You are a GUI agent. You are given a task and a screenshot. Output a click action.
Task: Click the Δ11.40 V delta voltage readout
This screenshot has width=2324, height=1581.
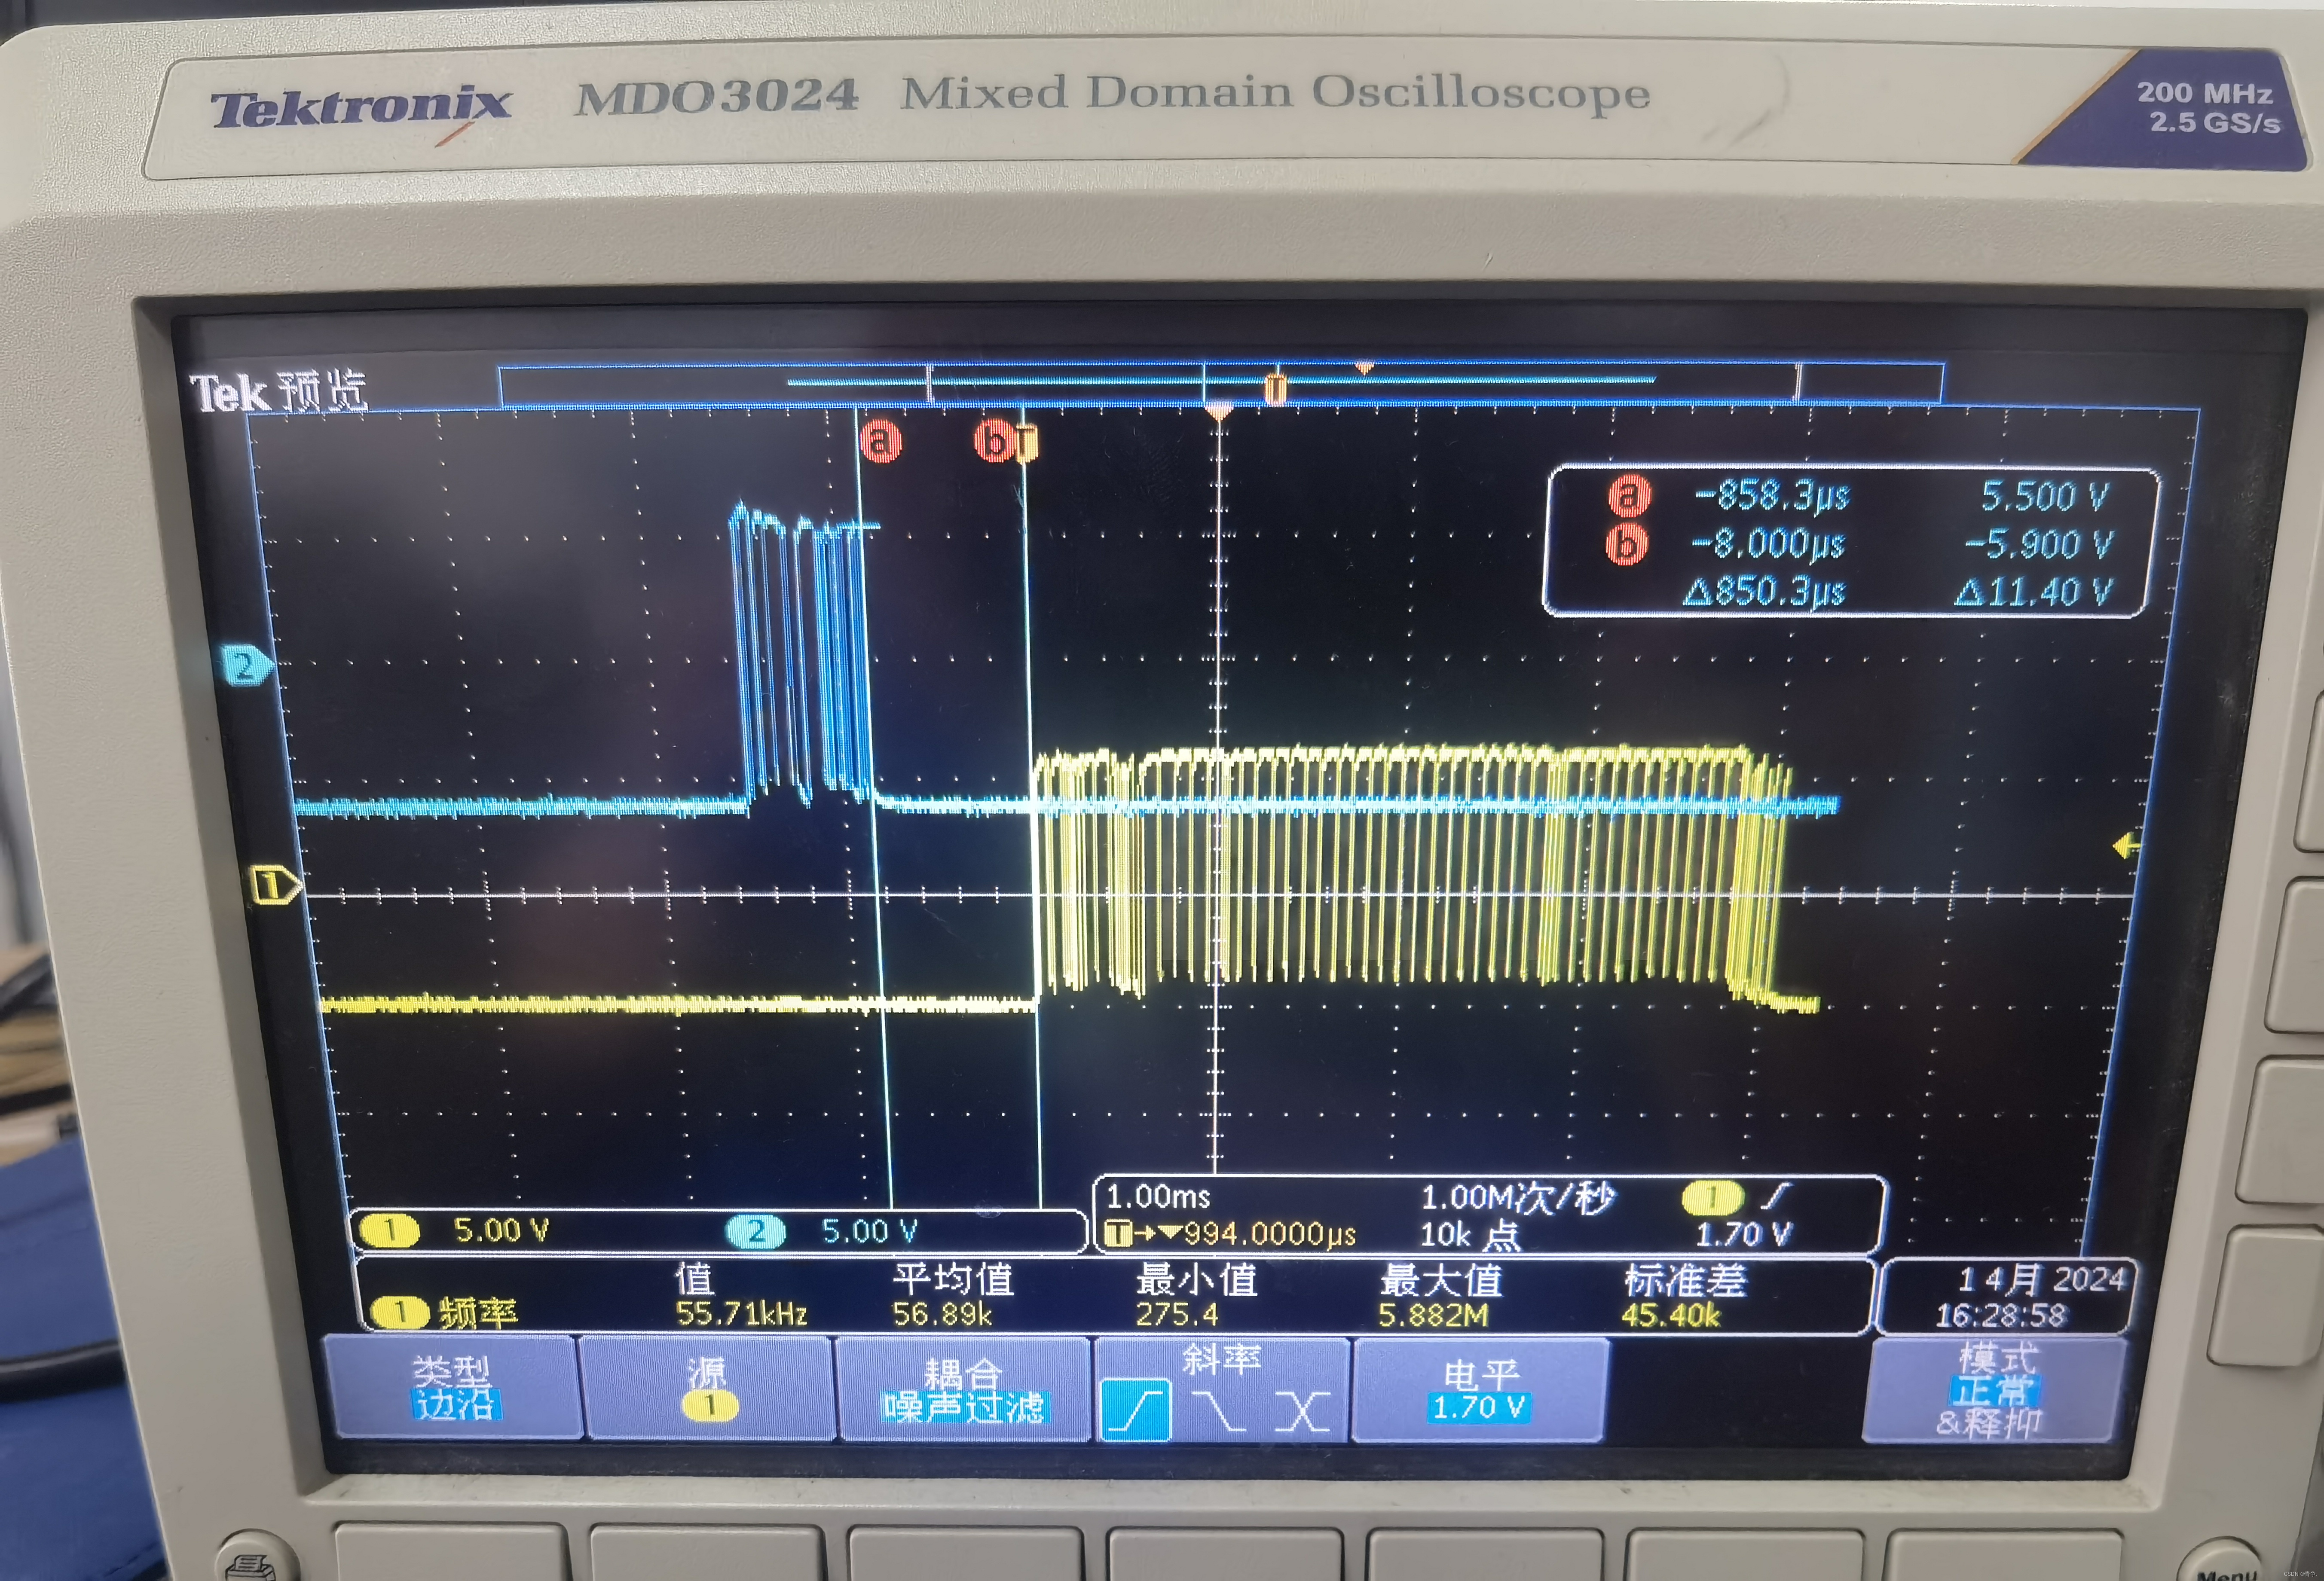[2033, 592]
